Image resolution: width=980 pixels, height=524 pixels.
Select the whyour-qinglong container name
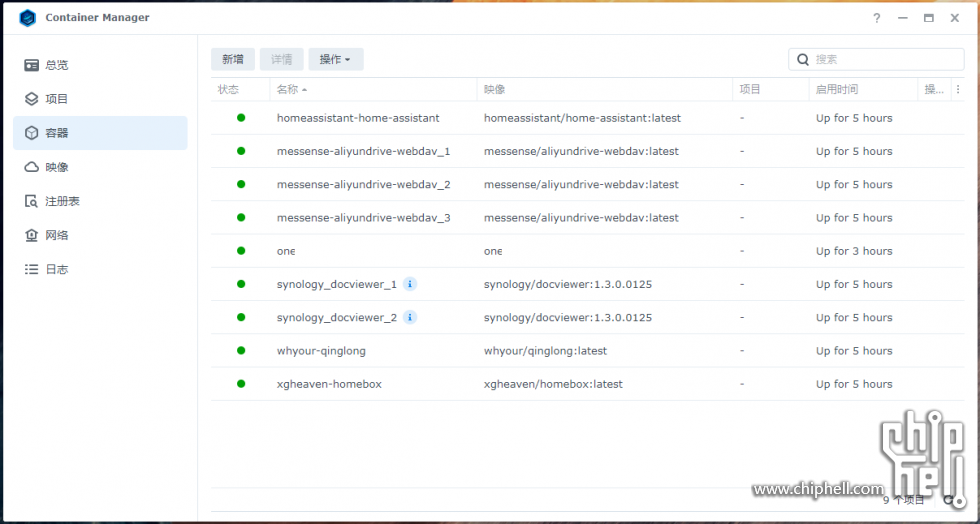click(x=321, y=351)
